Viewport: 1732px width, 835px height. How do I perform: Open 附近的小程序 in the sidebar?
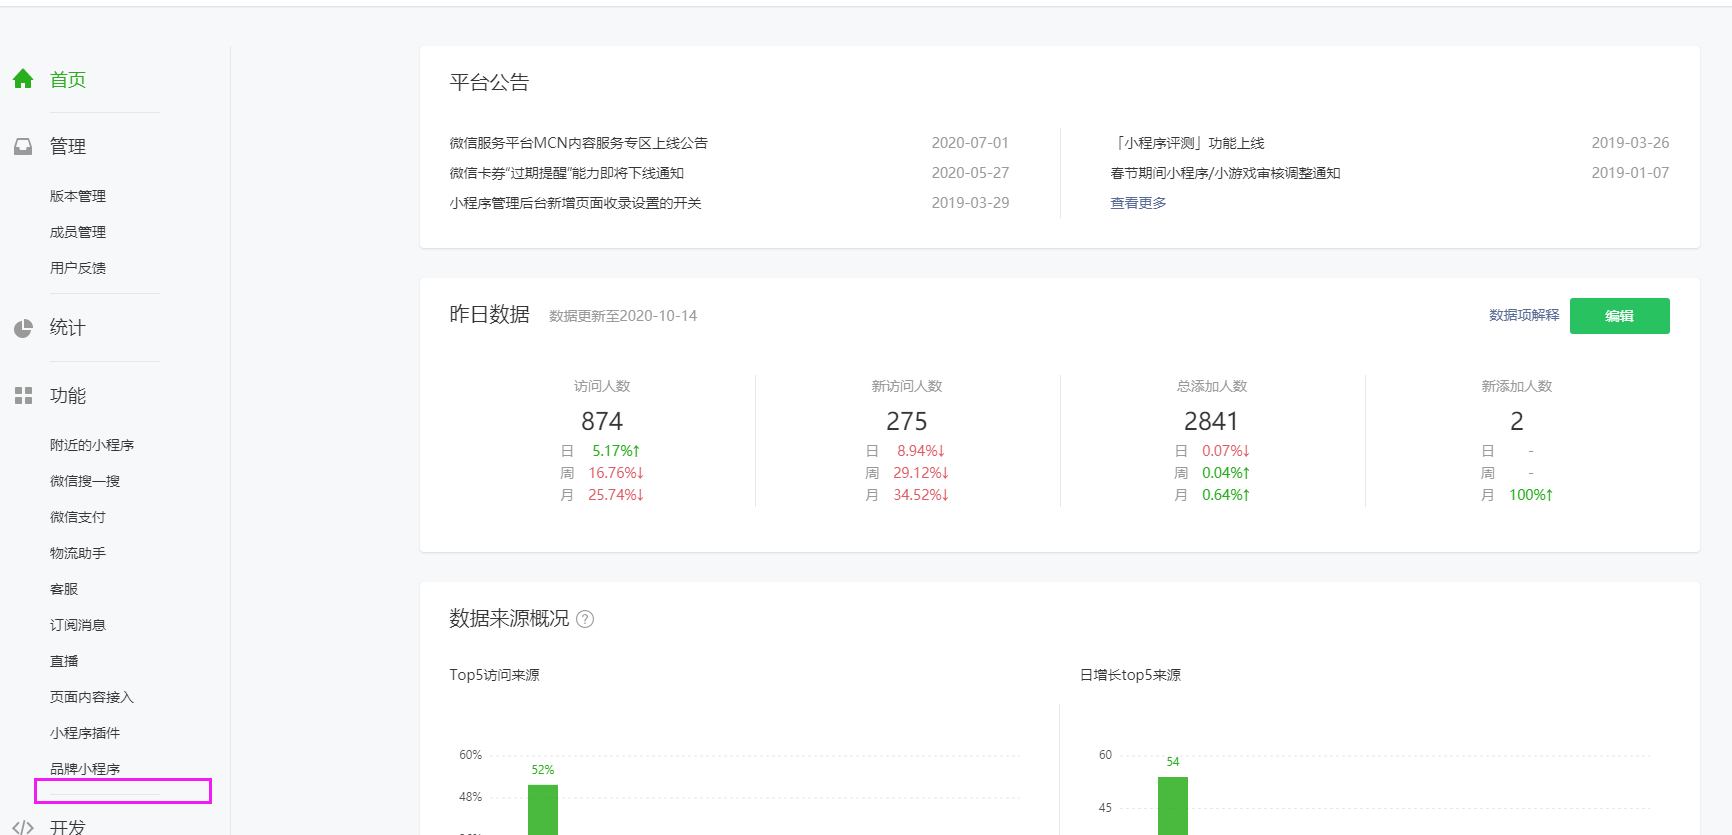coord(92,445)
